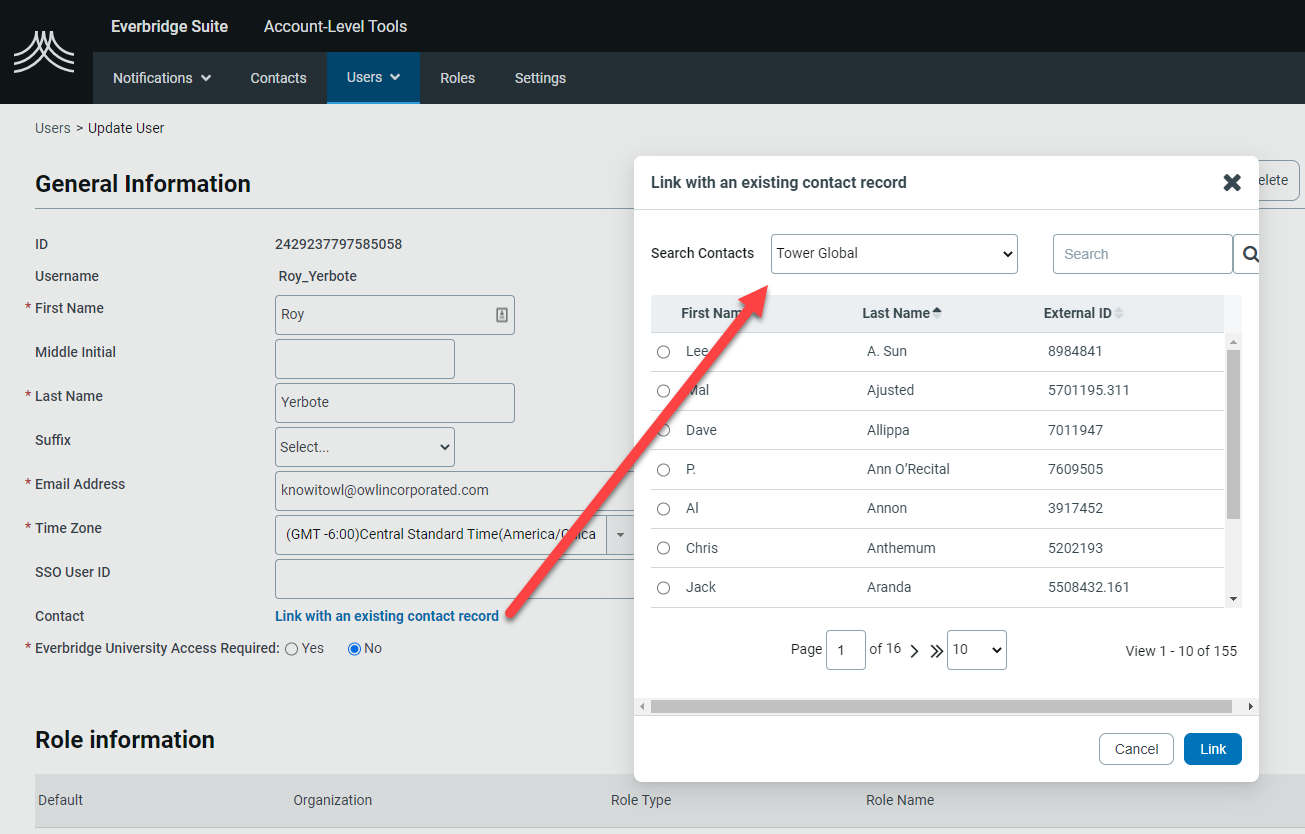Switch to the Roles tab
Image resolution: width=1305 pixels, height=834 pixels.
(x=457, y=78)
